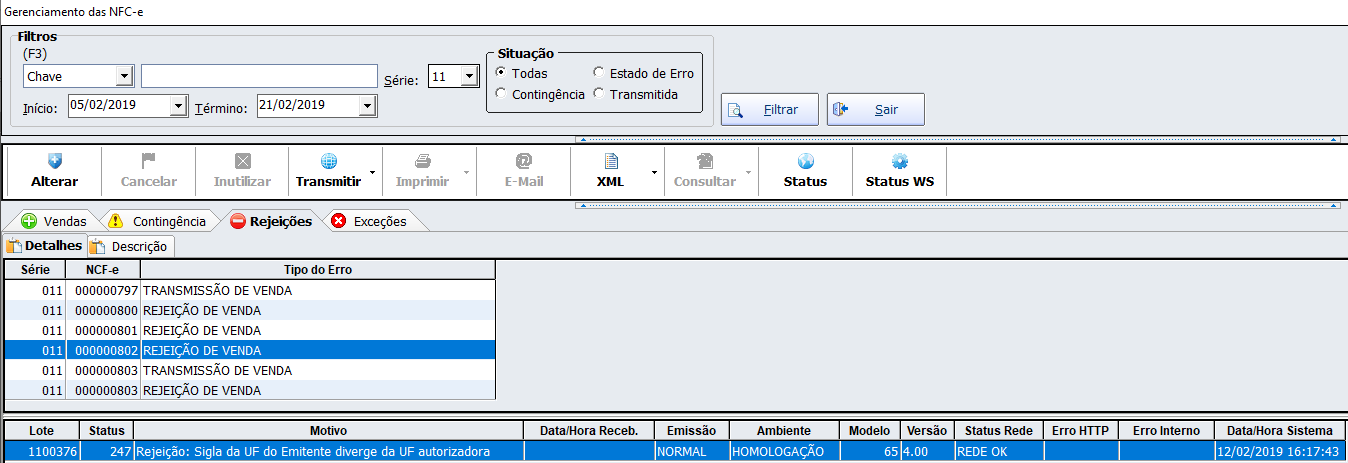Open the Série combo box
The height and width of the screenshot is (463, 1348).
click(x=468, y=77)
